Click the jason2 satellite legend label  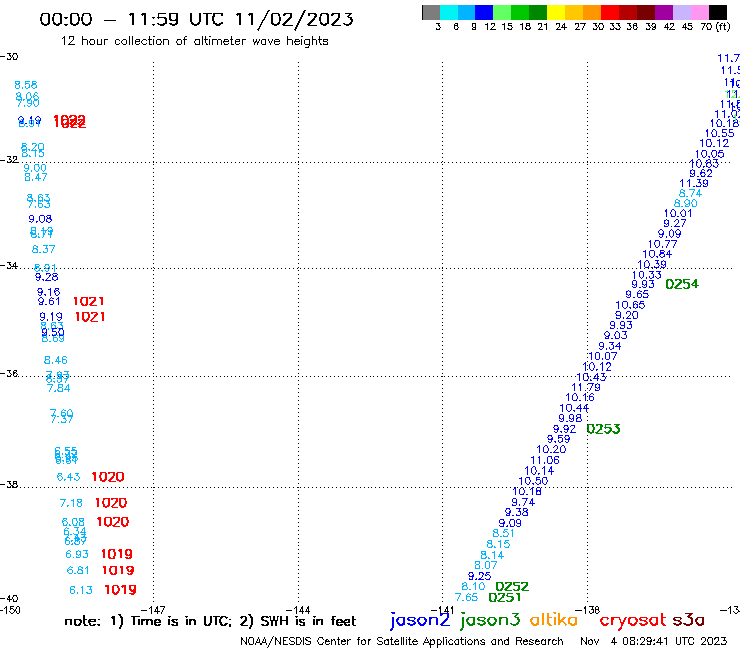(420, 620)
